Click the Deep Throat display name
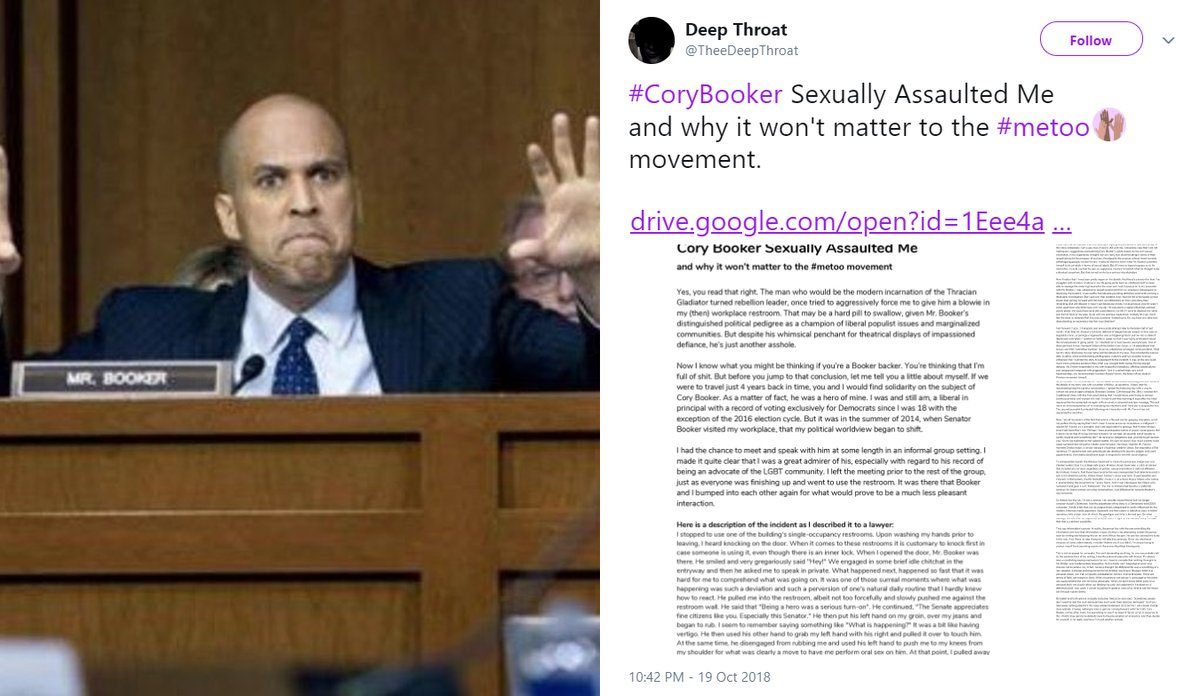The height and width of the screenshot is (696, 1200). click(736, 29)
